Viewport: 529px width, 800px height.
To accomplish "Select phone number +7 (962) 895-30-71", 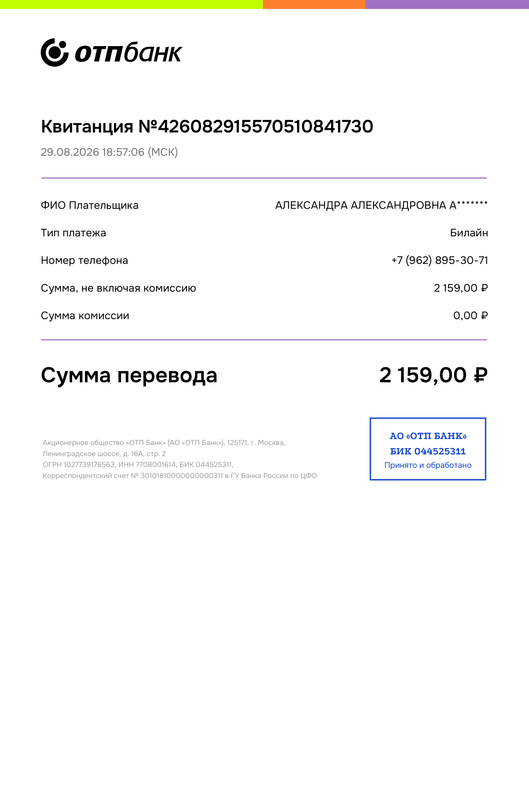I will click(x=440, y=260).
